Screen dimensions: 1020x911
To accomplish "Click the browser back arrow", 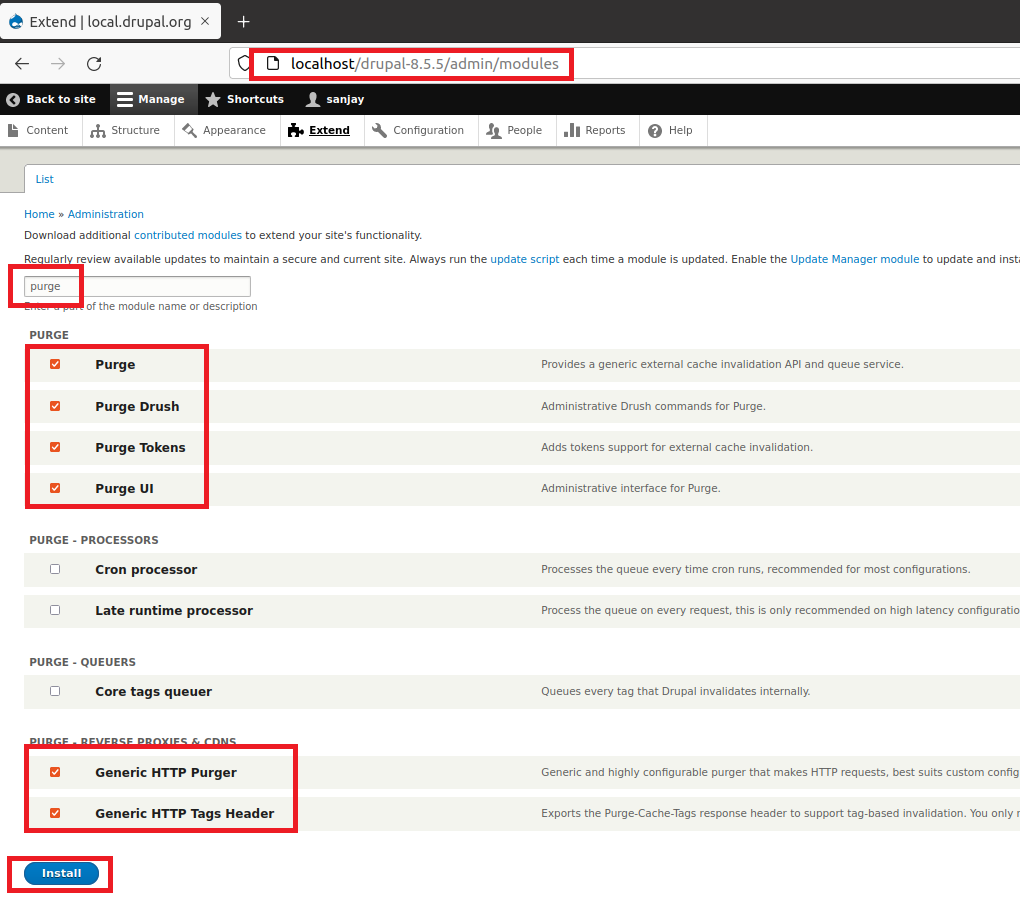I will pyautogui.click(x=22, y=64).
